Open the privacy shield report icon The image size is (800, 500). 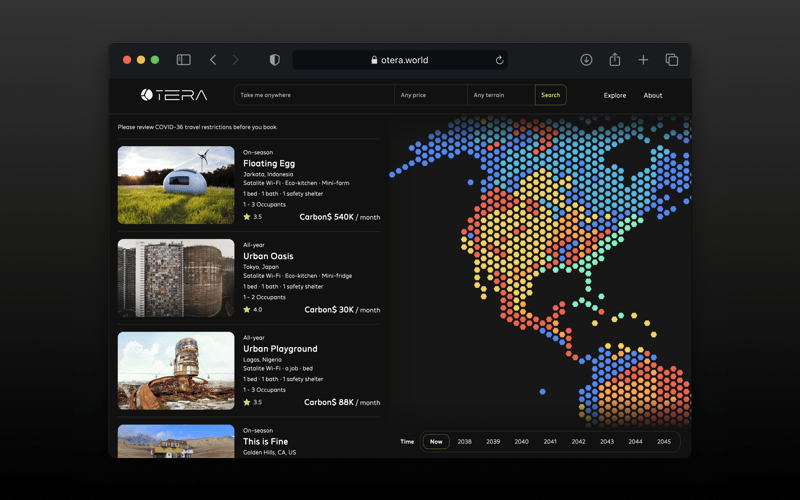click(275, 60)
